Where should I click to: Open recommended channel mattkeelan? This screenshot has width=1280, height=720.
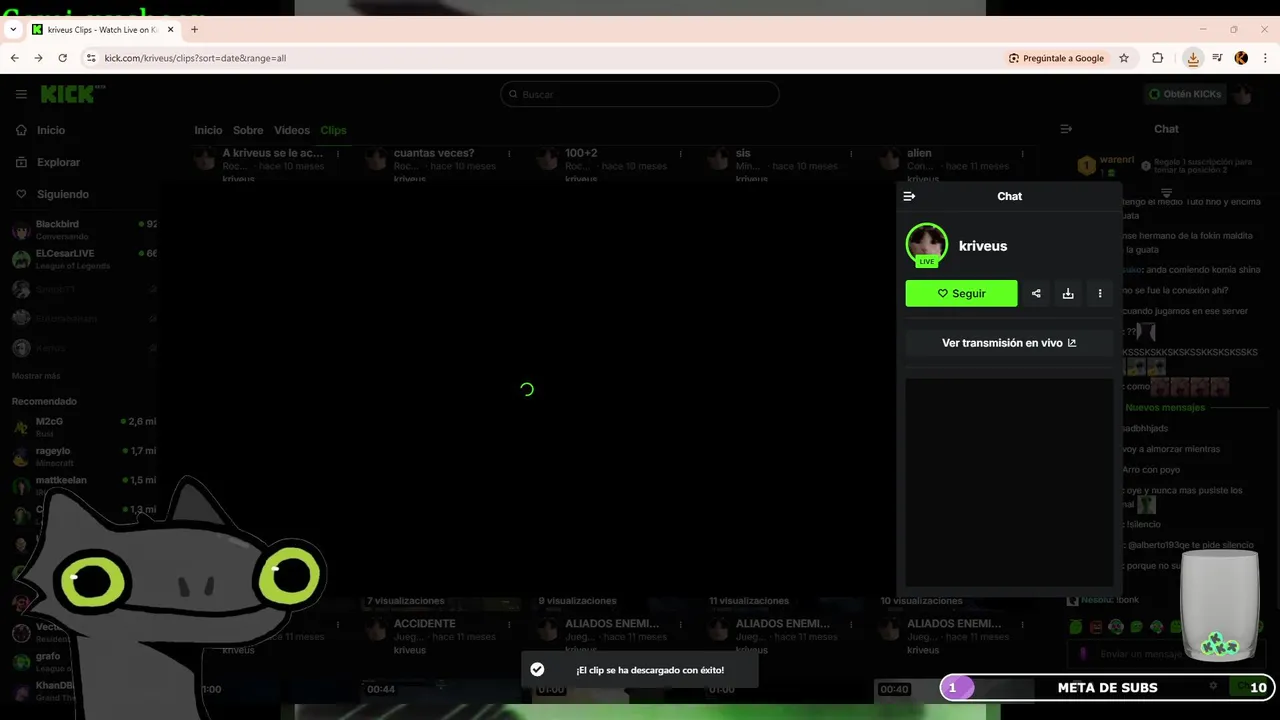84,485
